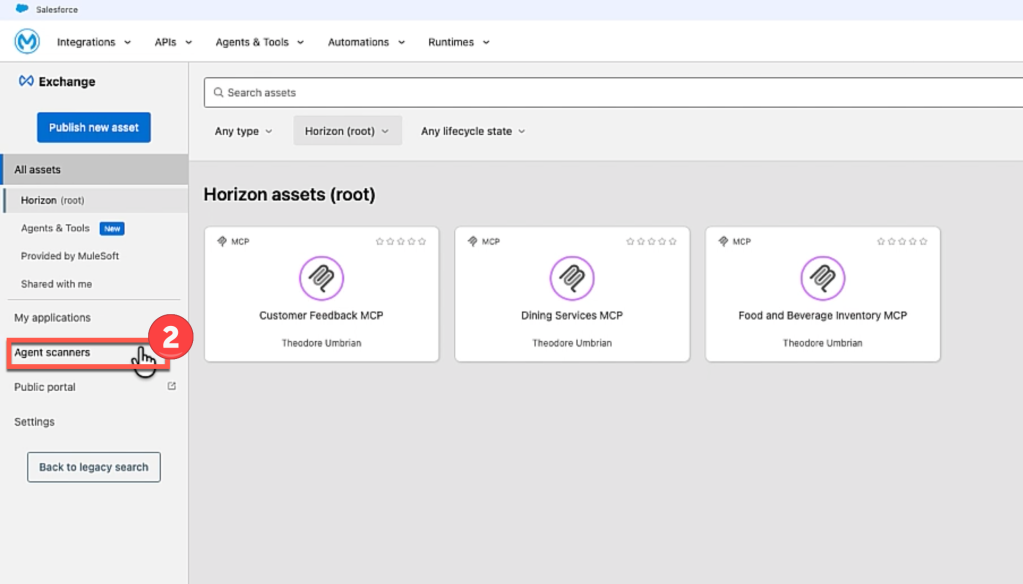
Task: Click the Back to legacy search button
Action: (x=93, y=467)
